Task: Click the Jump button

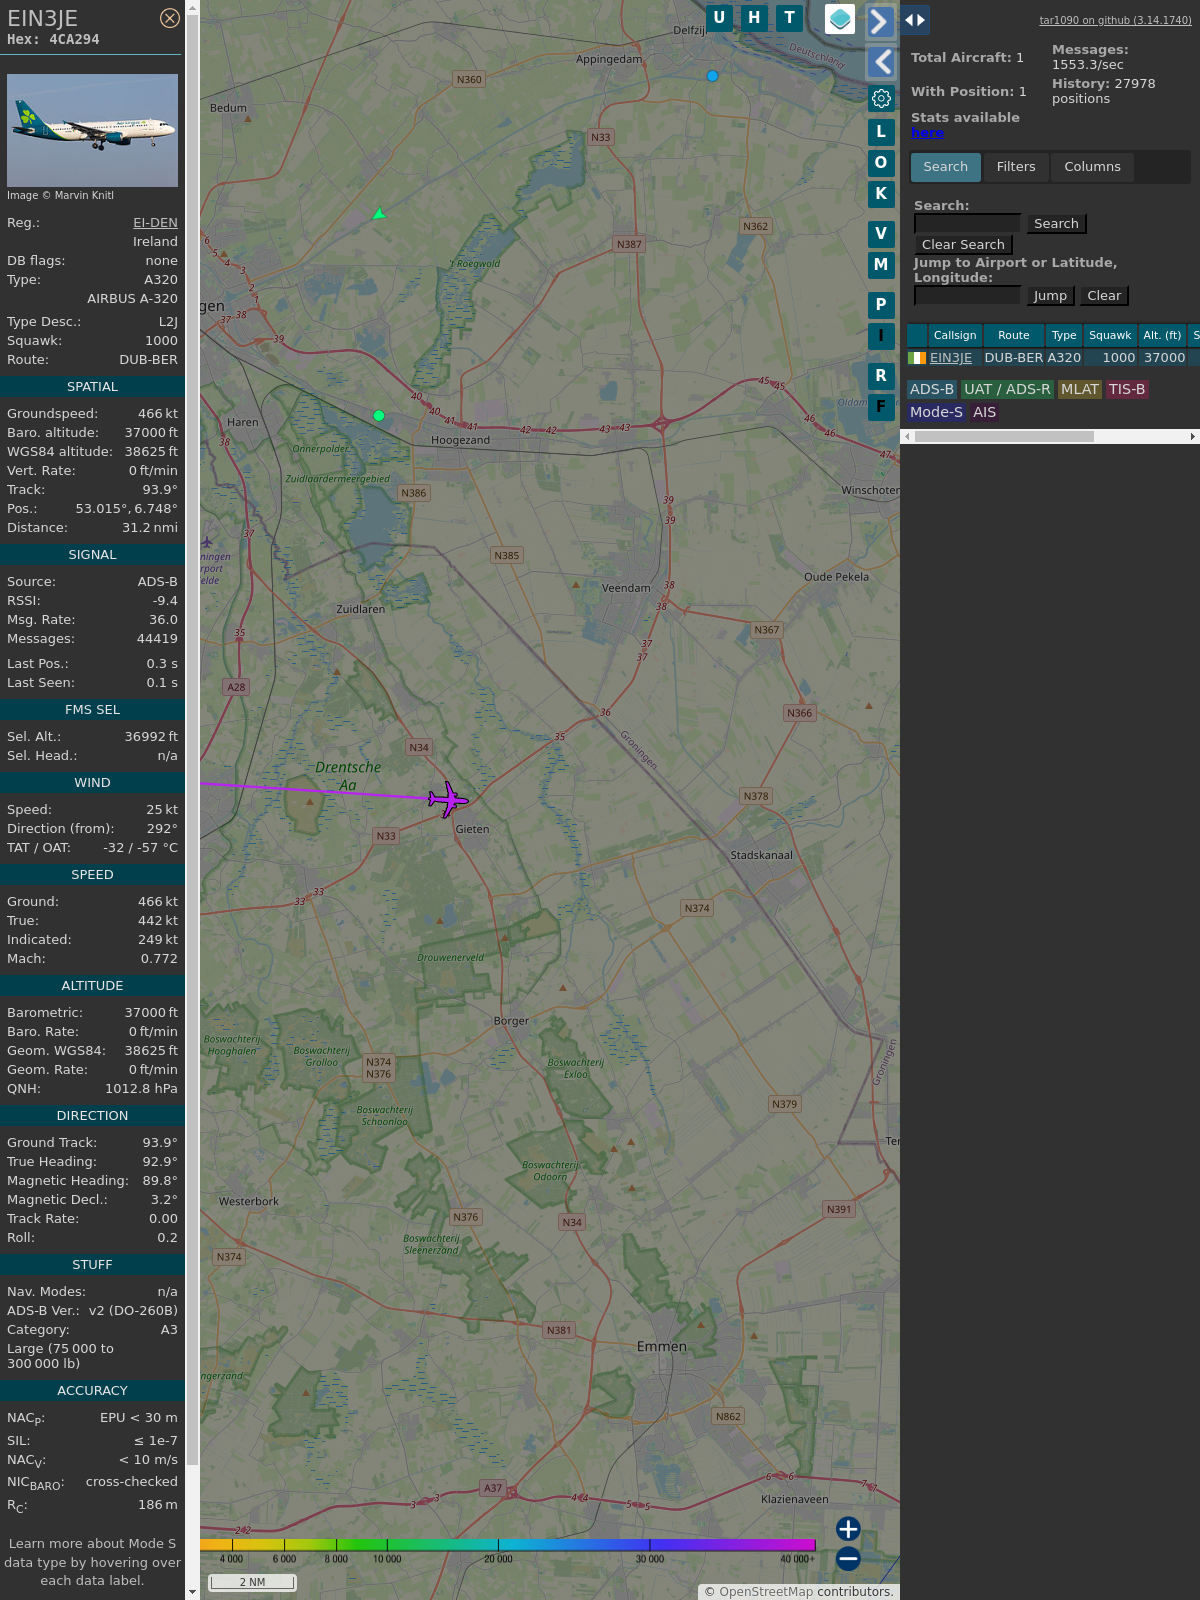Action: coord(1050,296)
